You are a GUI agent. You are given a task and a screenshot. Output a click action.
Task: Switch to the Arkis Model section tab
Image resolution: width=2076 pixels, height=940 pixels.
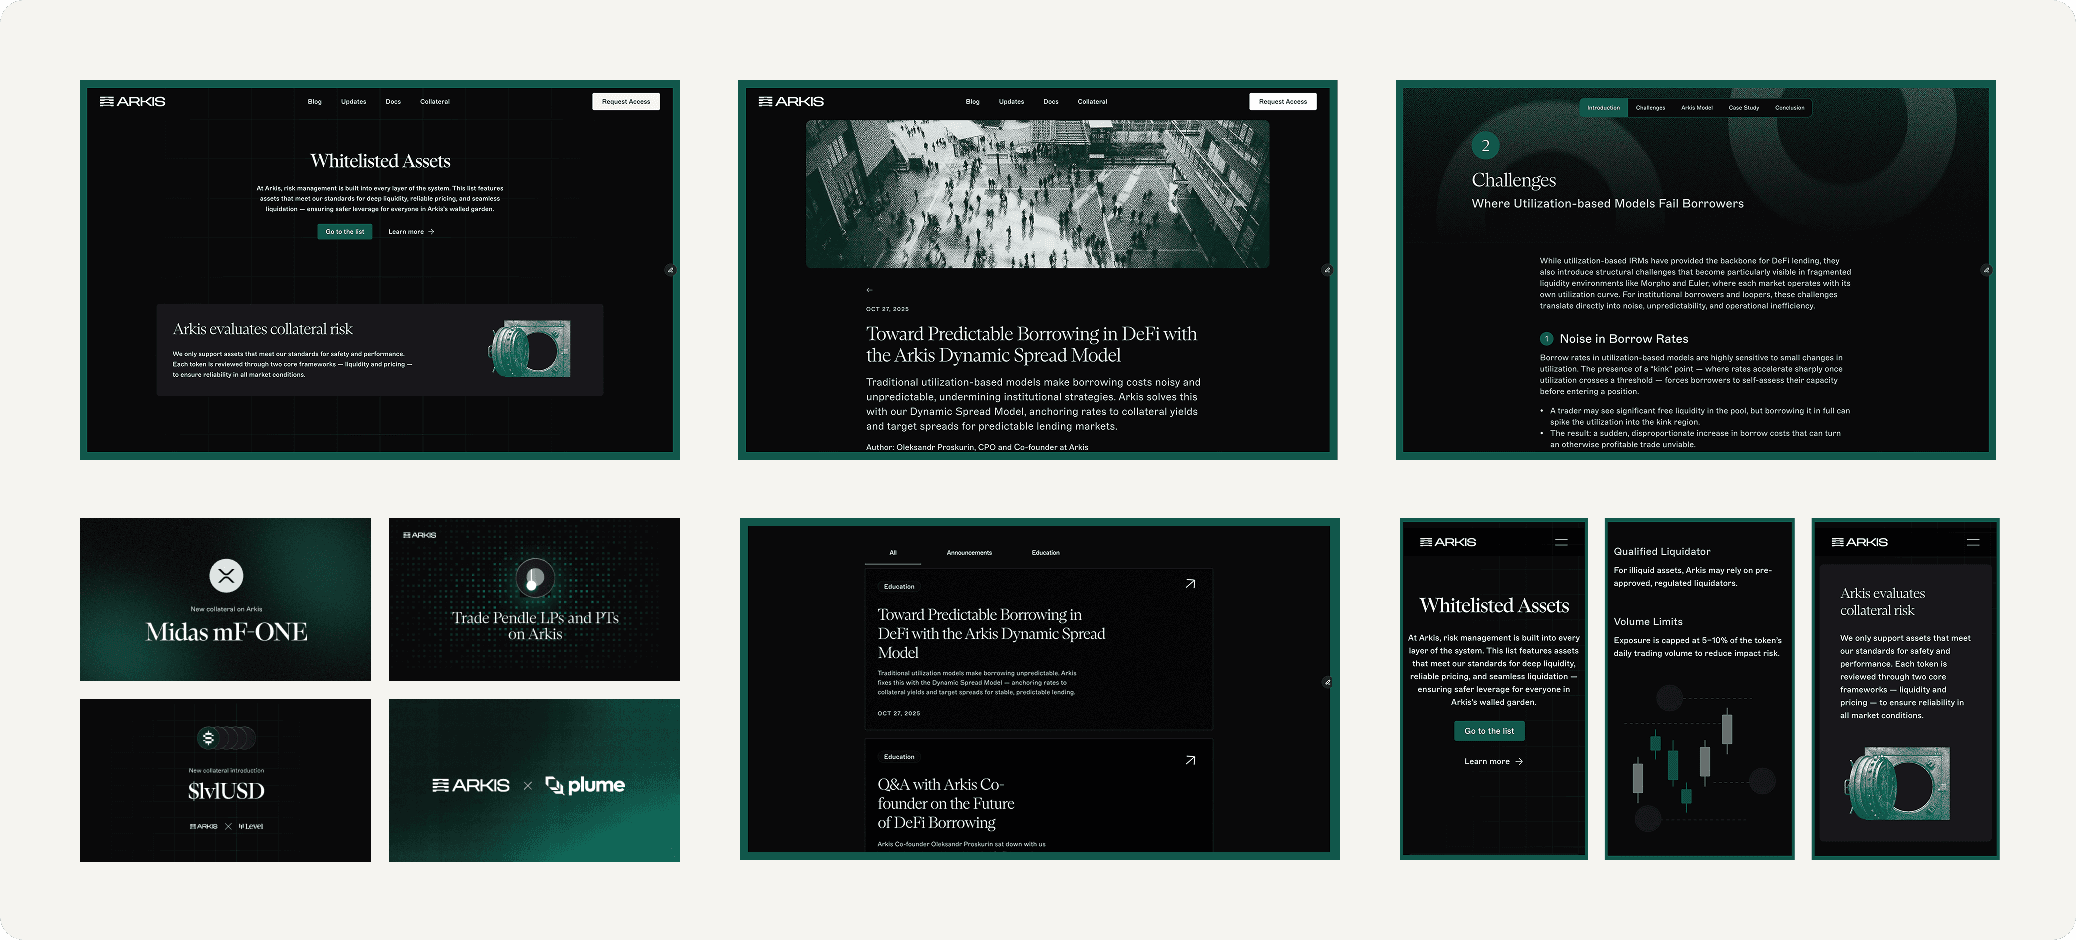pos(1697,108)
